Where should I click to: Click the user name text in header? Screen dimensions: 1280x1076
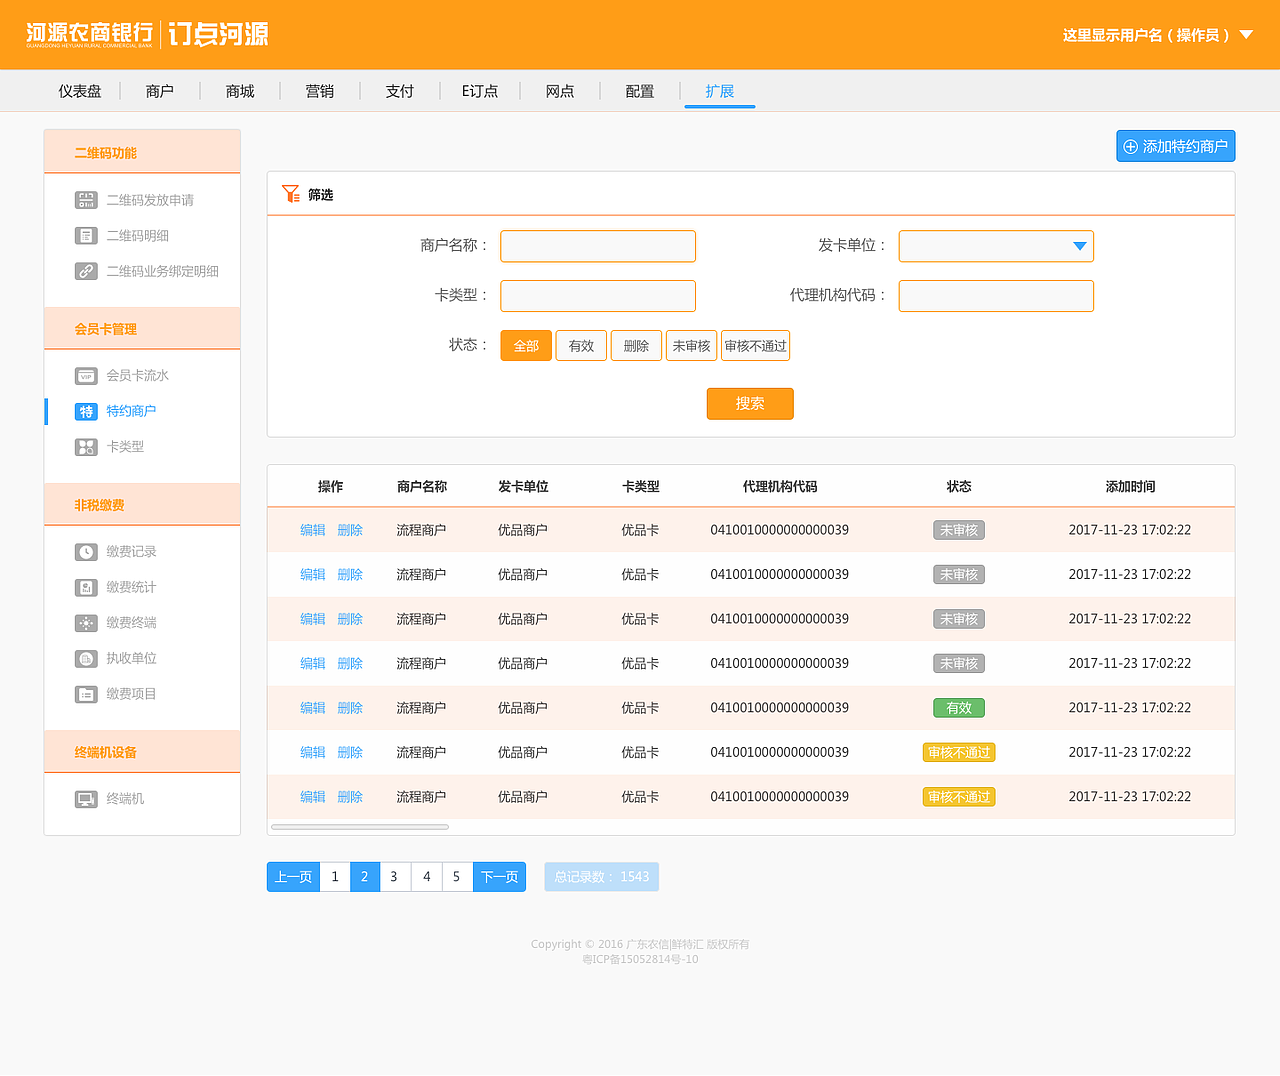coord(1146,35)
